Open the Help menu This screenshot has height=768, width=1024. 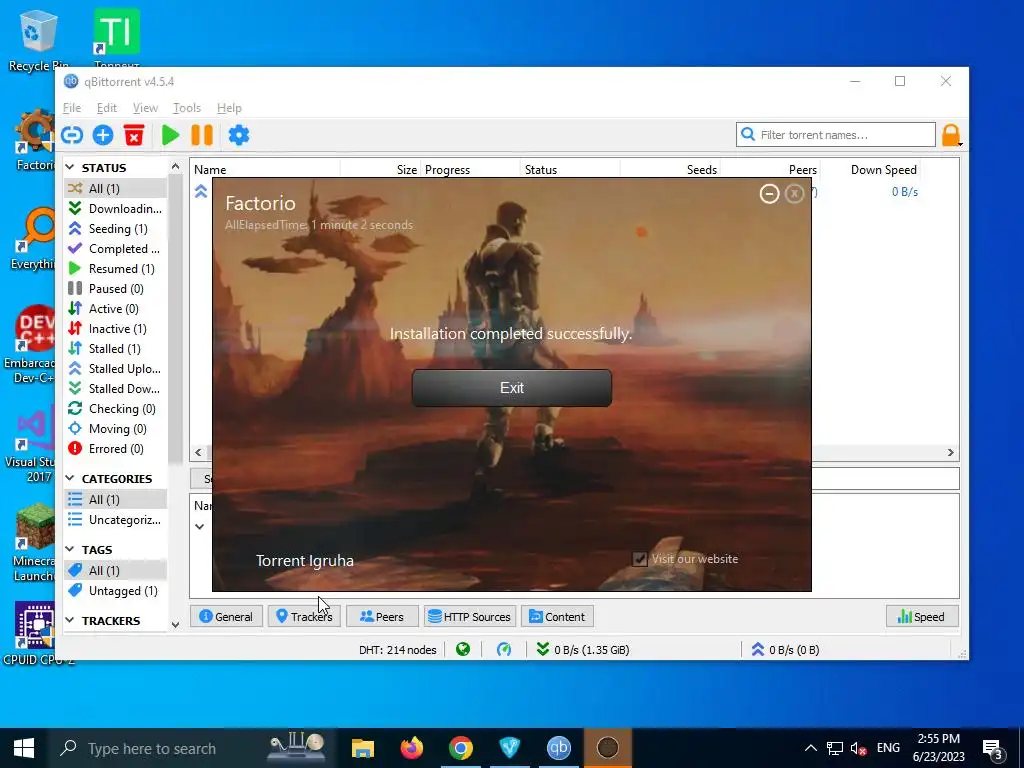(x=229, y=108)
